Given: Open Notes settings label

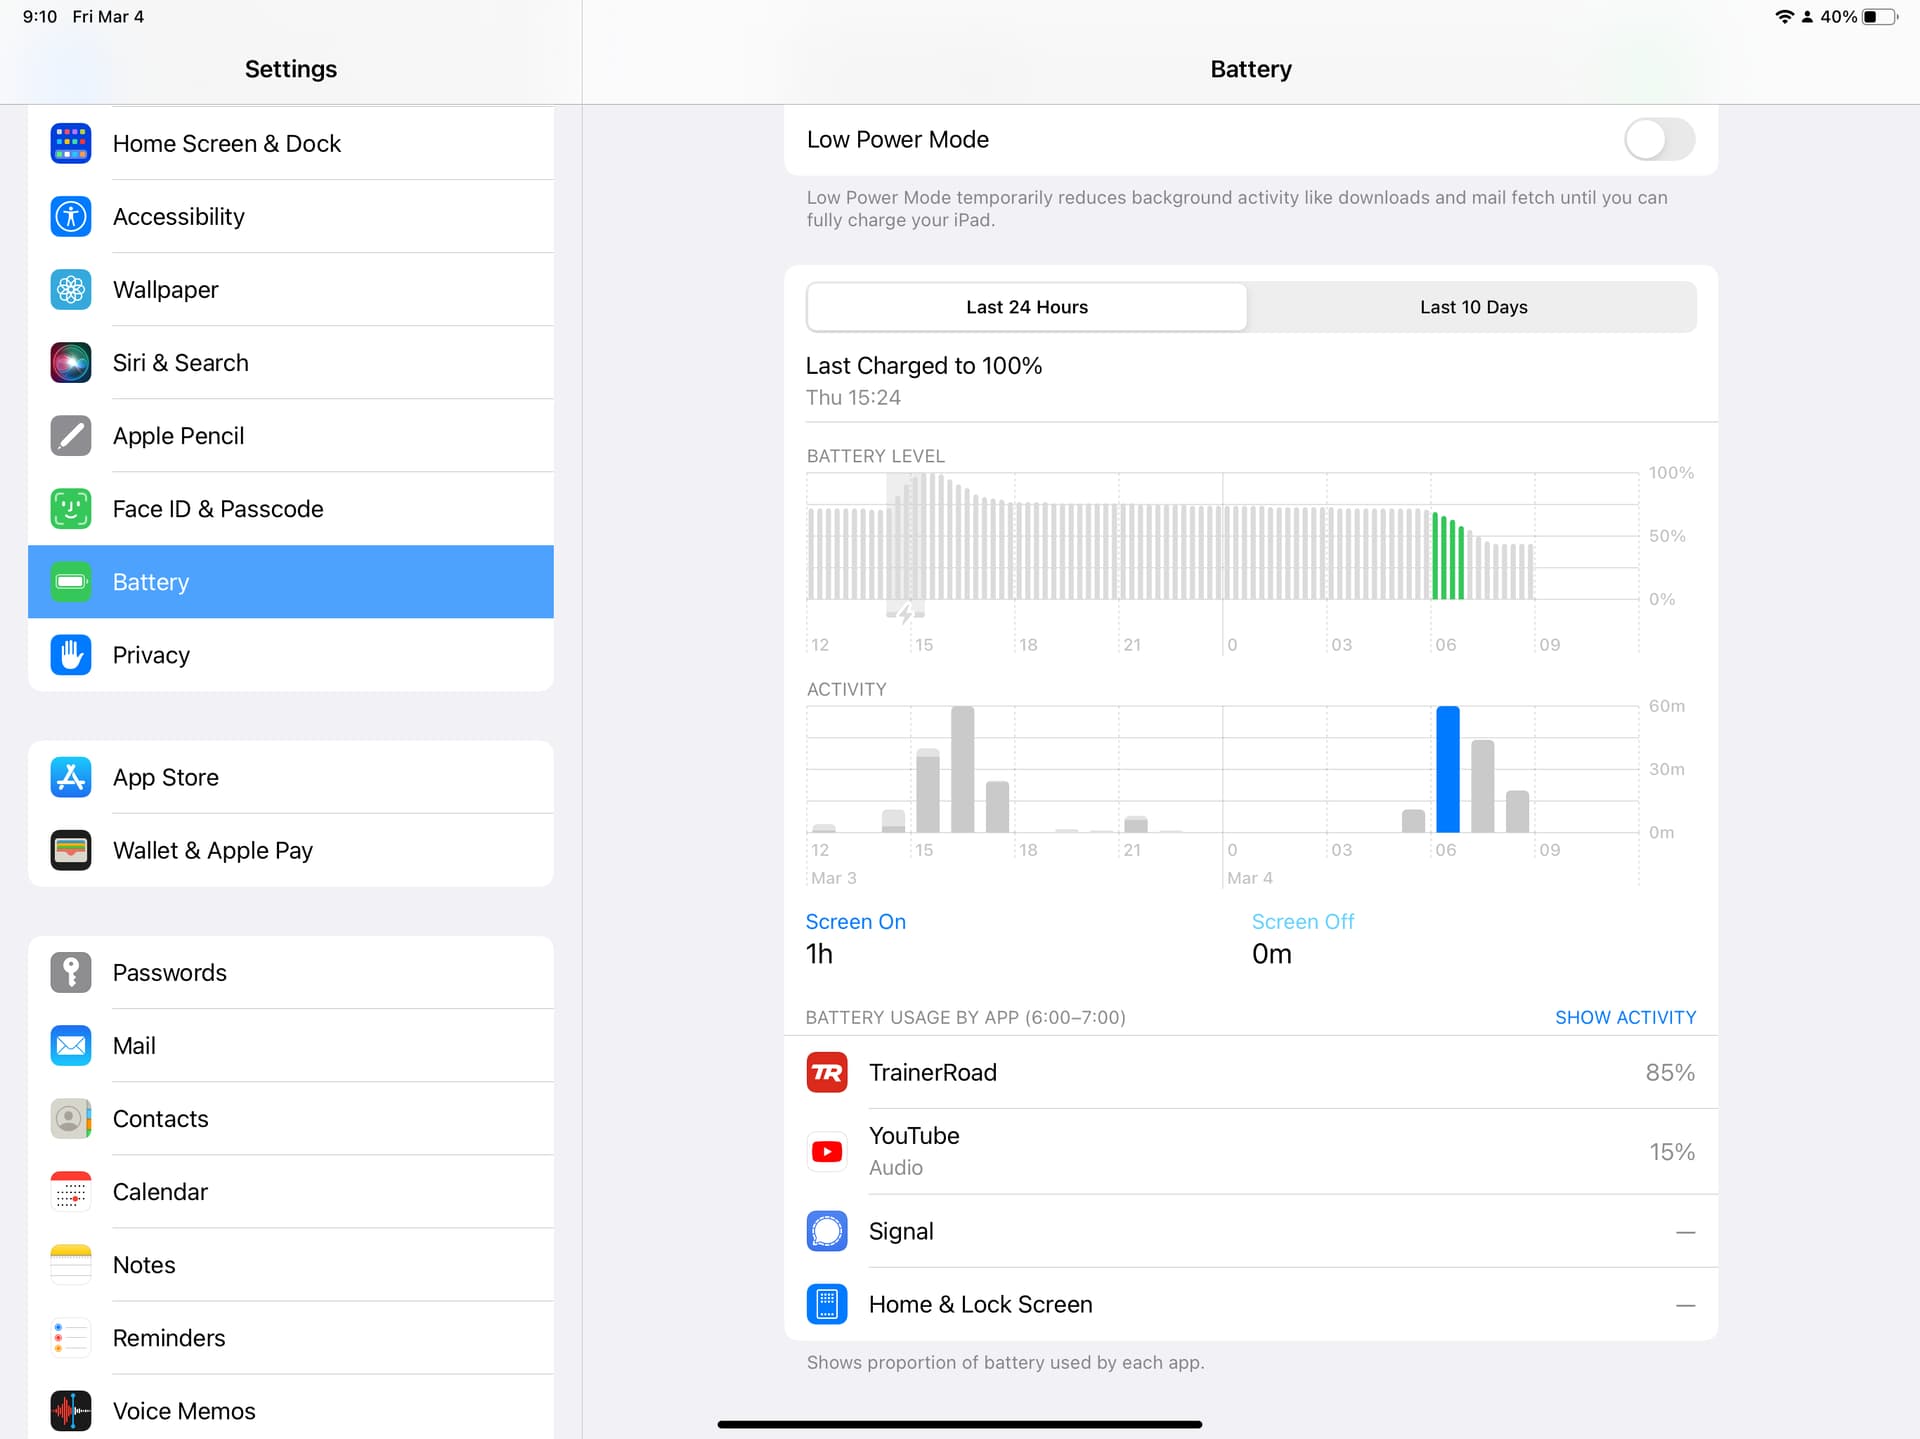Looking at the screenshot, I should (144, 1265).
